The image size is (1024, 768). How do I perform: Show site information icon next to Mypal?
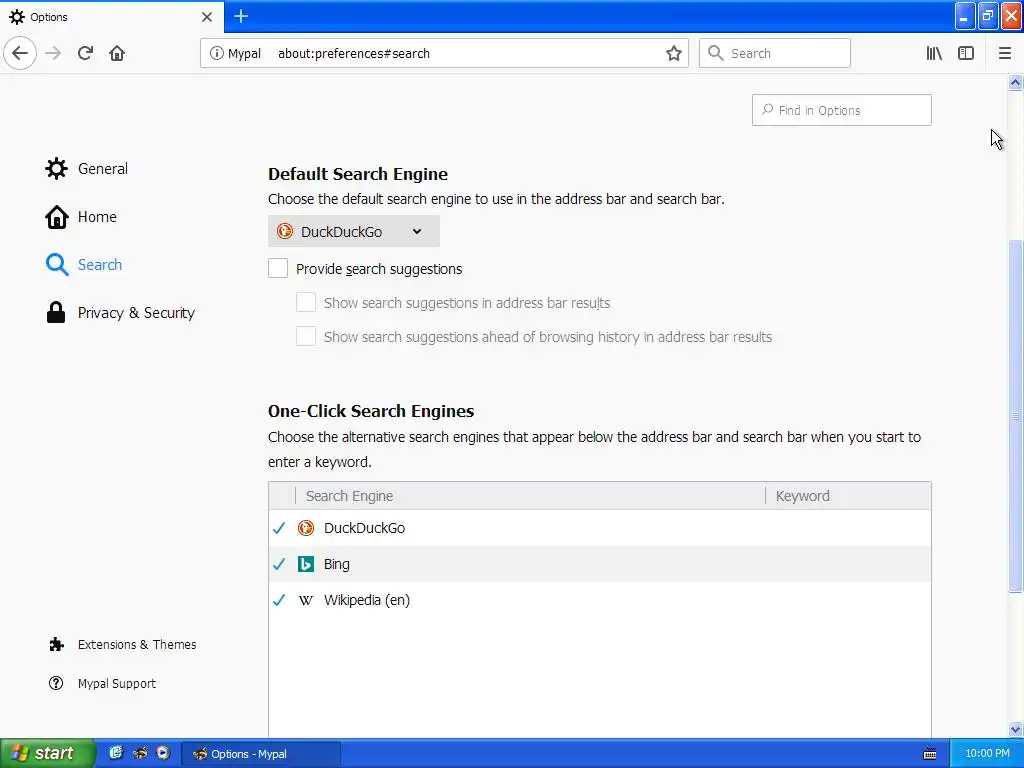216,53
